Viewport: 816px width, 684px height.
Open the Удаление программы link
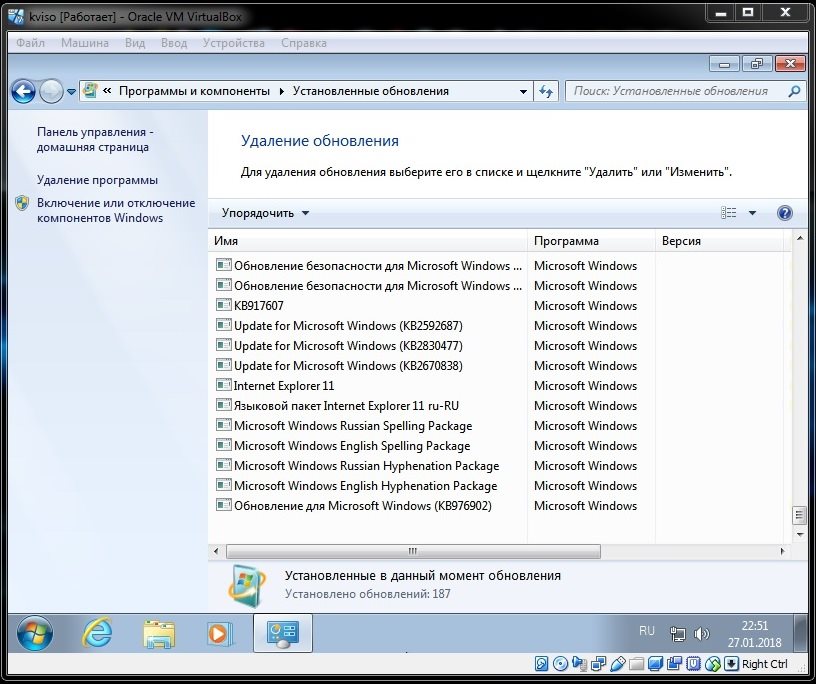click(97, 180)
